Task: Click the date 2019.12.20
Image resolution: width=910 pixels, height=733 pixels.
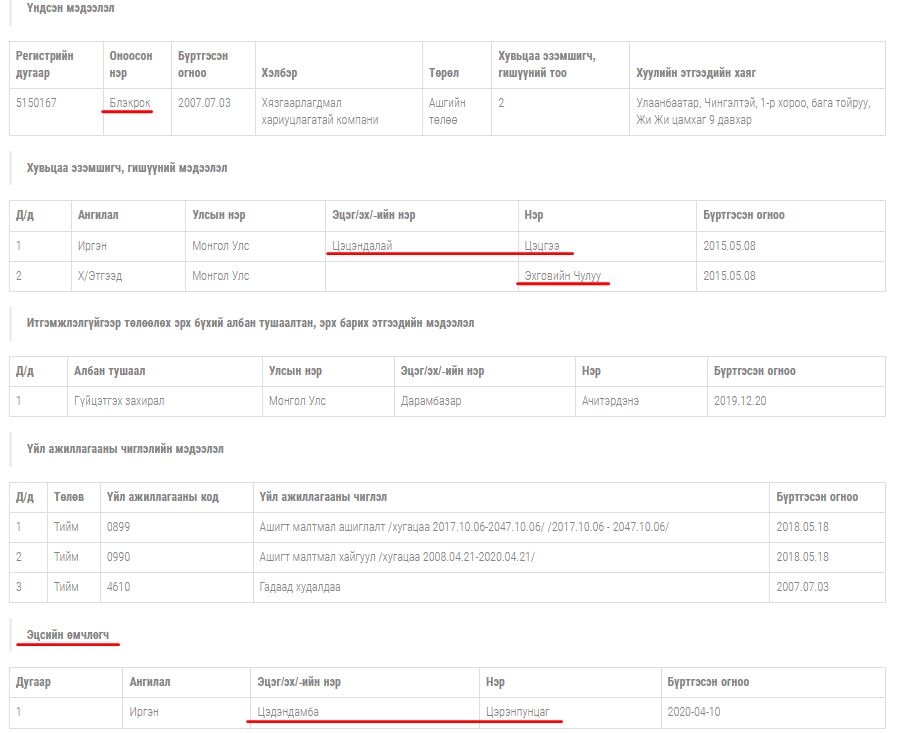Action: [x=738, y=401]
